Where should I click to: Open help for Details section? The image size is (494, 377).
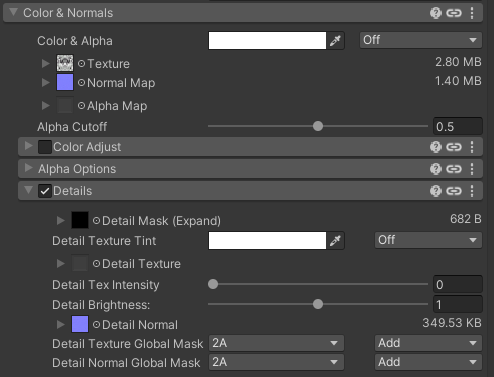point(436,191)
